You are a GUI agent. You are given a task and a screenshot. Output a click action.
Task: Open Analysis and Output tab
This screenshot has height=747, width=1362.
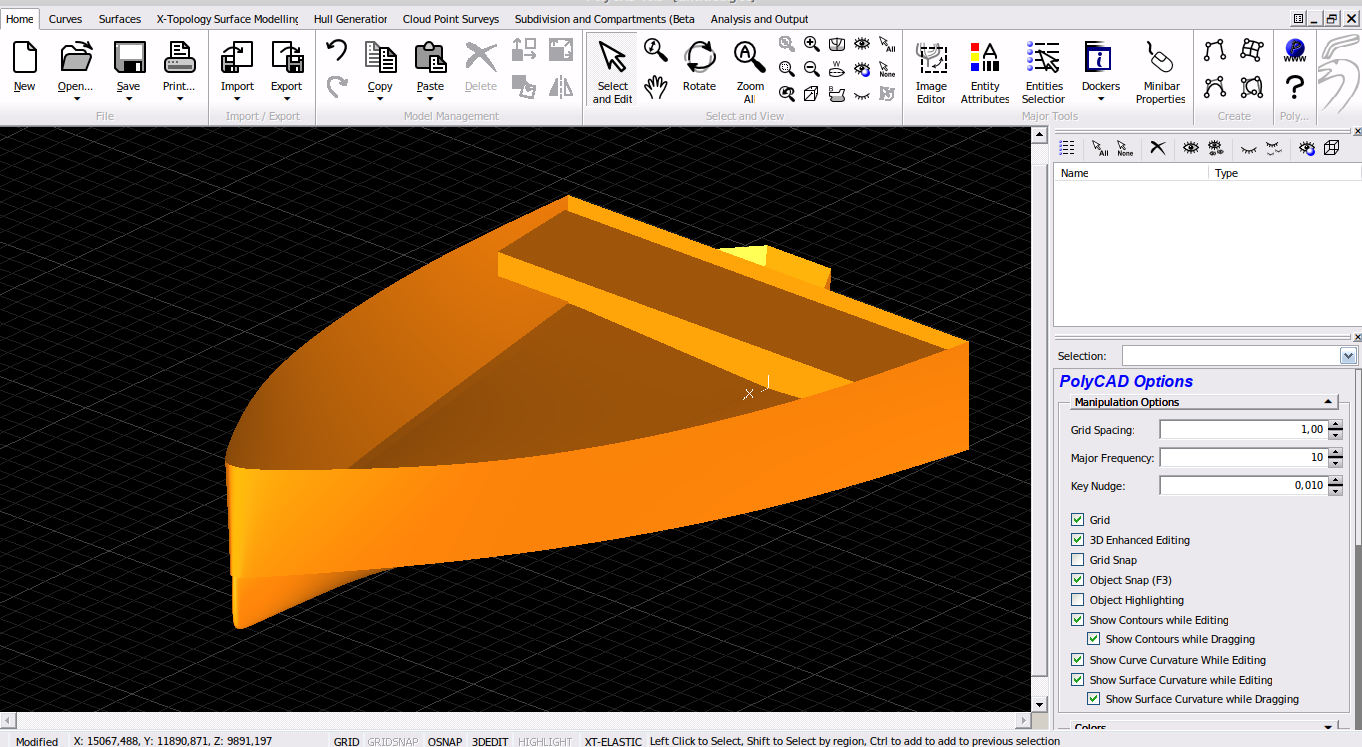coord(759,19)
